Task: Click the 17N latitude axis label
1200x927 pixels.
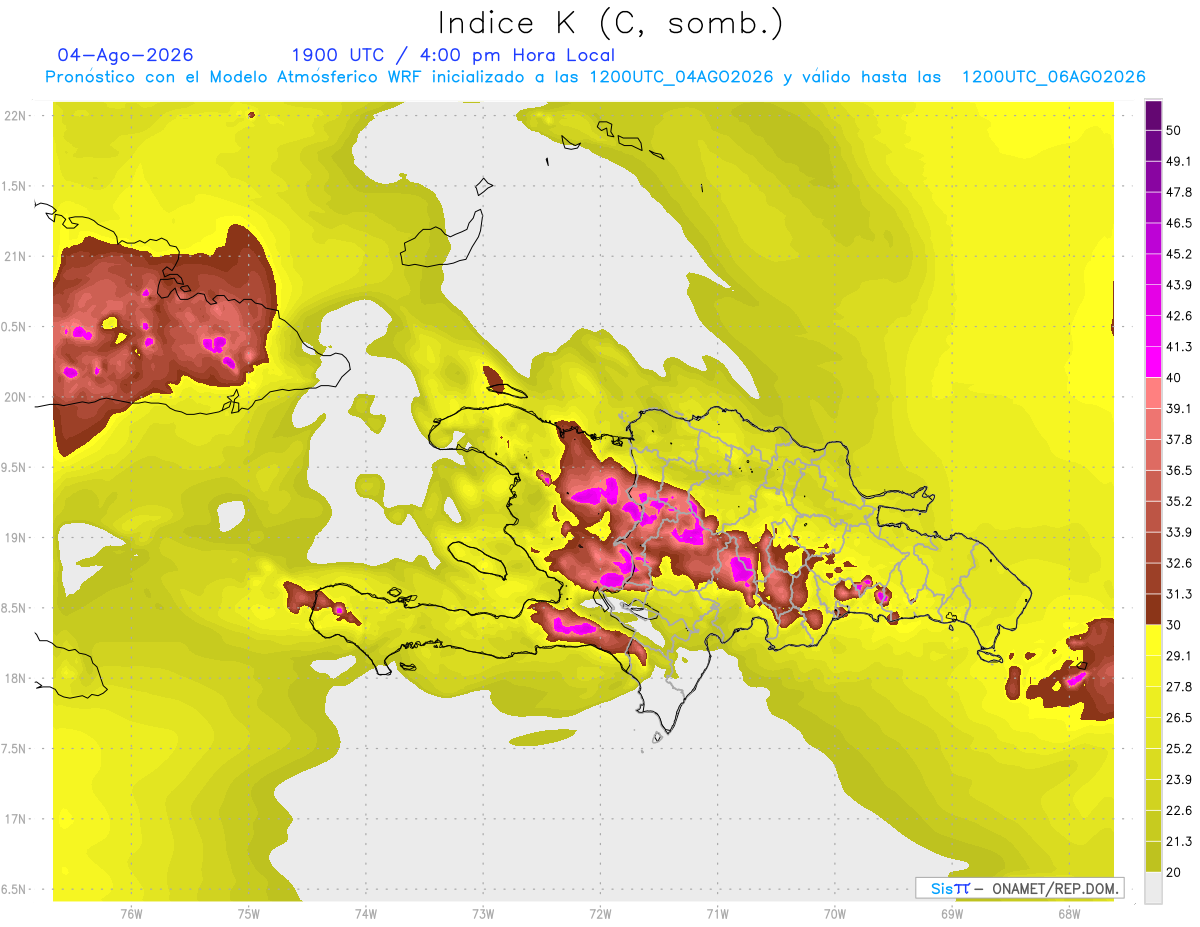Action: point(15,819)
